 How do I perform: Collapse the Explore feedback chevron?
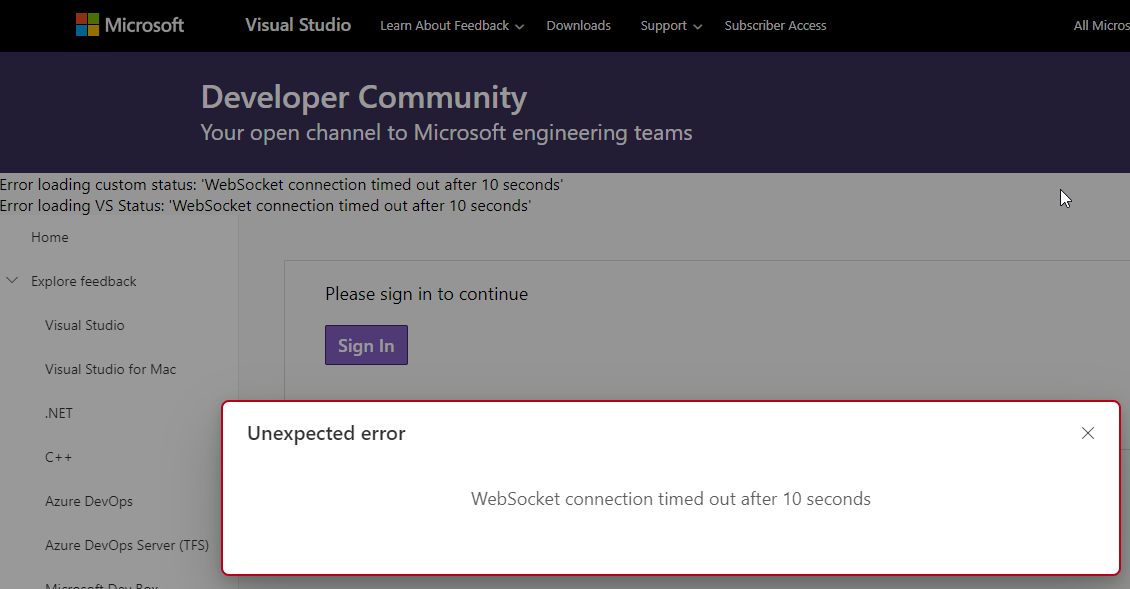(x=12, y=280)
